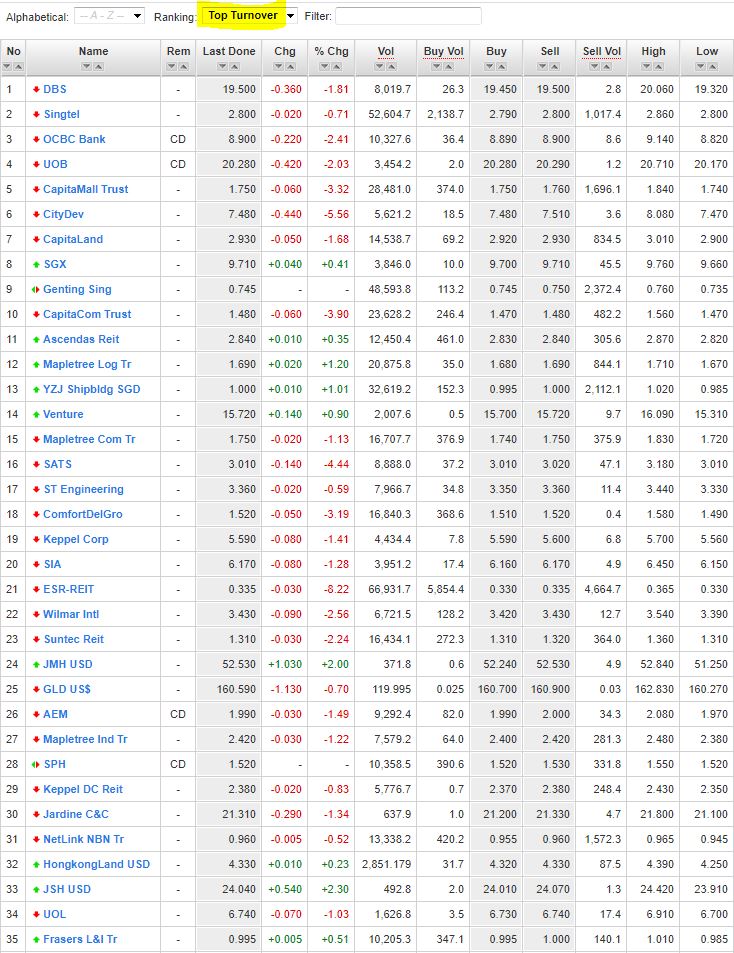
Task: Sort Rem column using its up arrow
Action: pos(184,66)
